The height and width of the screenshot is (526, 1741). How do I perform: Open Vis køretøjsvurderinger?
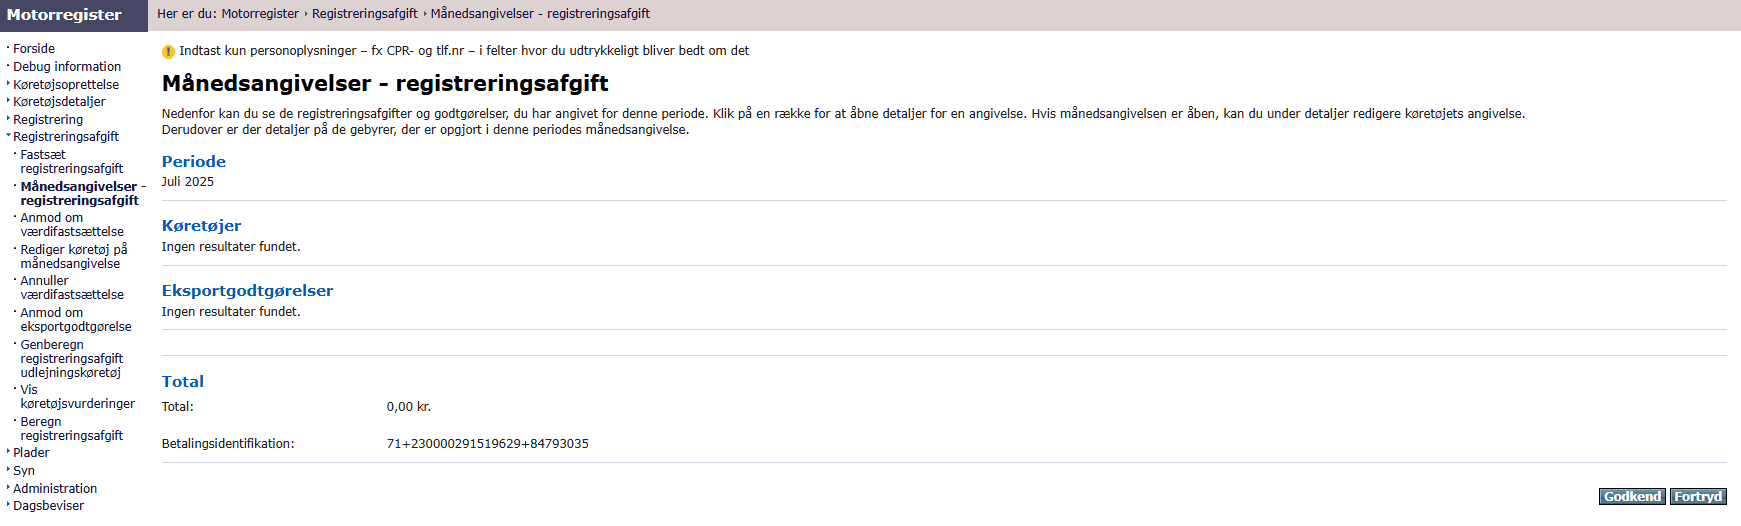(x=77, y=397)
